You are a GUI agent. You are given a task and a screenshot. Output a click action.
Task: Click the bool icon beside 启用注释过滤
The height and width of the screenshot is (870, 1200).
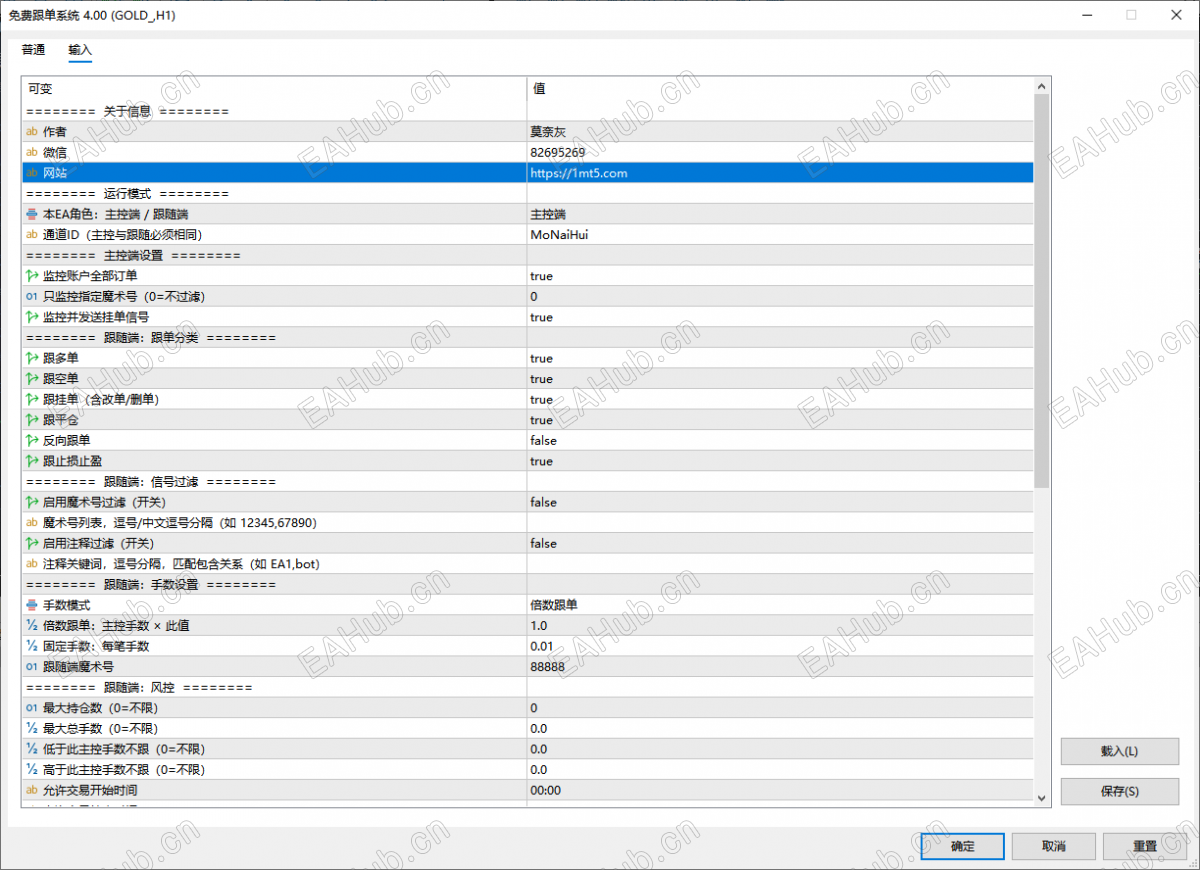31,543
